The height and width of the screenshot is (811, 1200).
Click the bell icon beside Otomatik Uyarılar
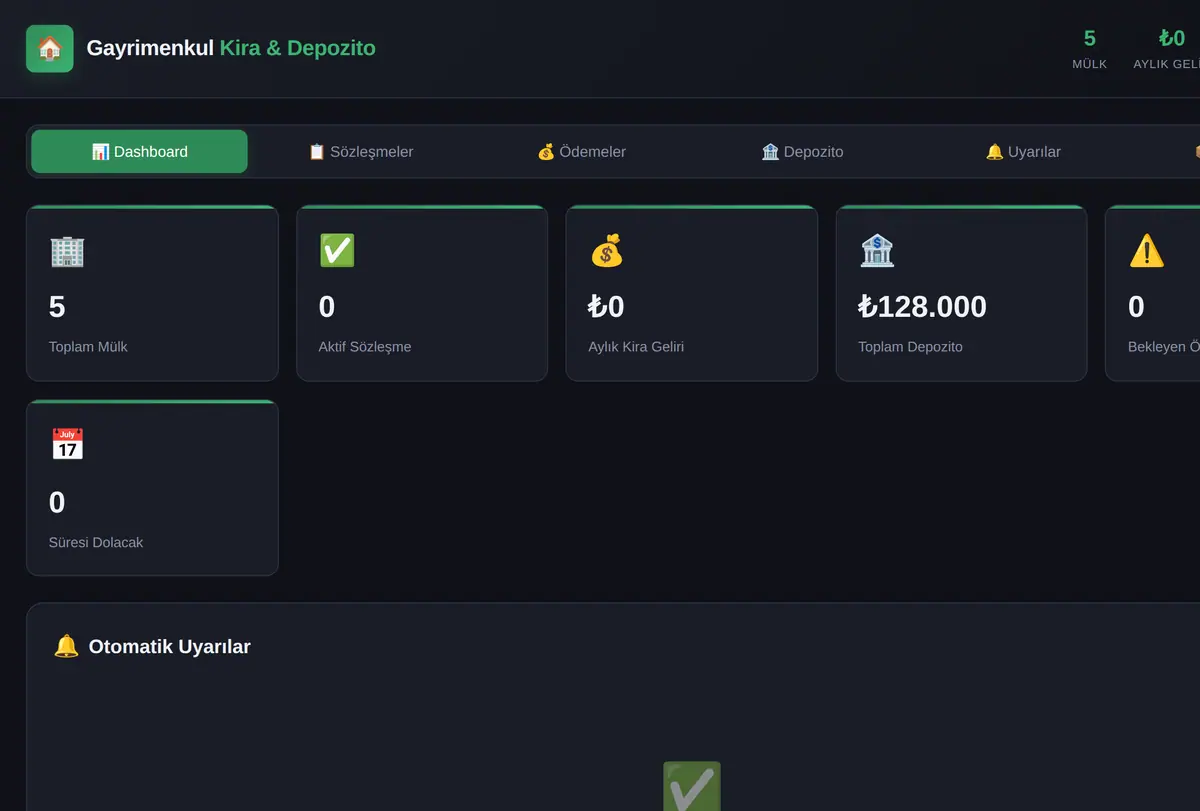click(x=66, y=646)
